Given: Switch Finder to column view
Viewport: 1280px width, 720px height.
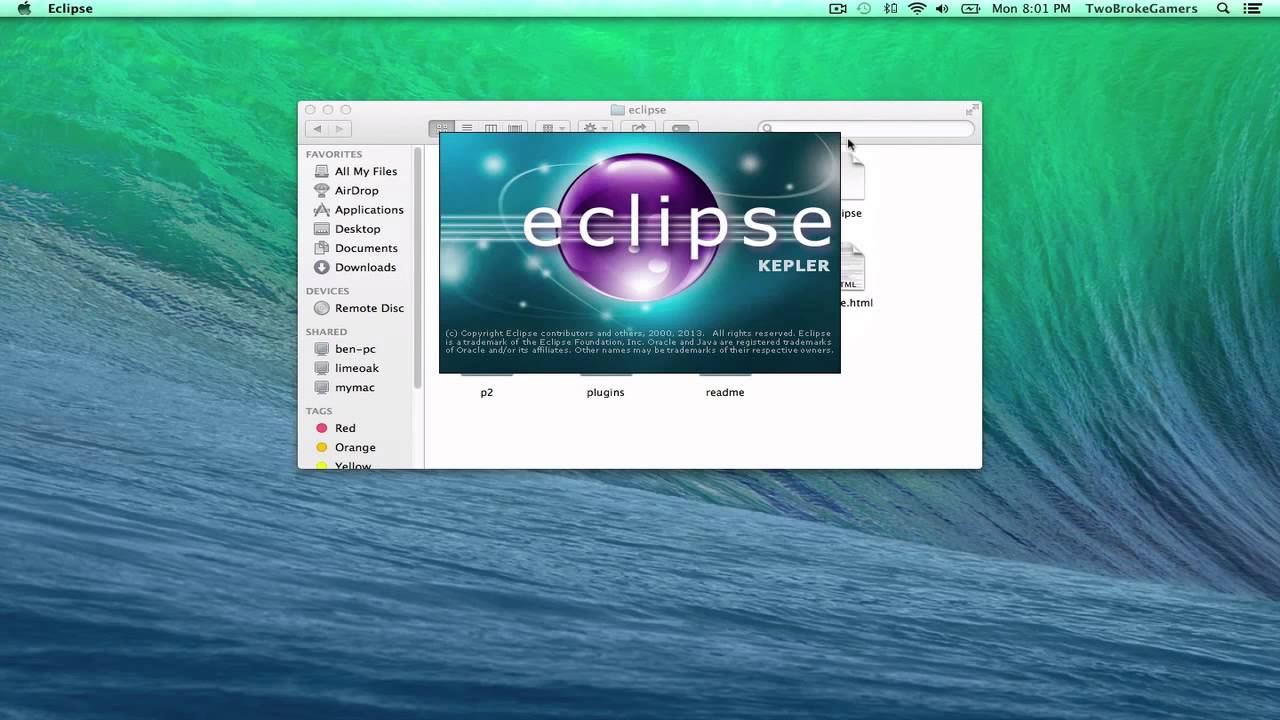Looking at the screenshot, I should 491,128.
